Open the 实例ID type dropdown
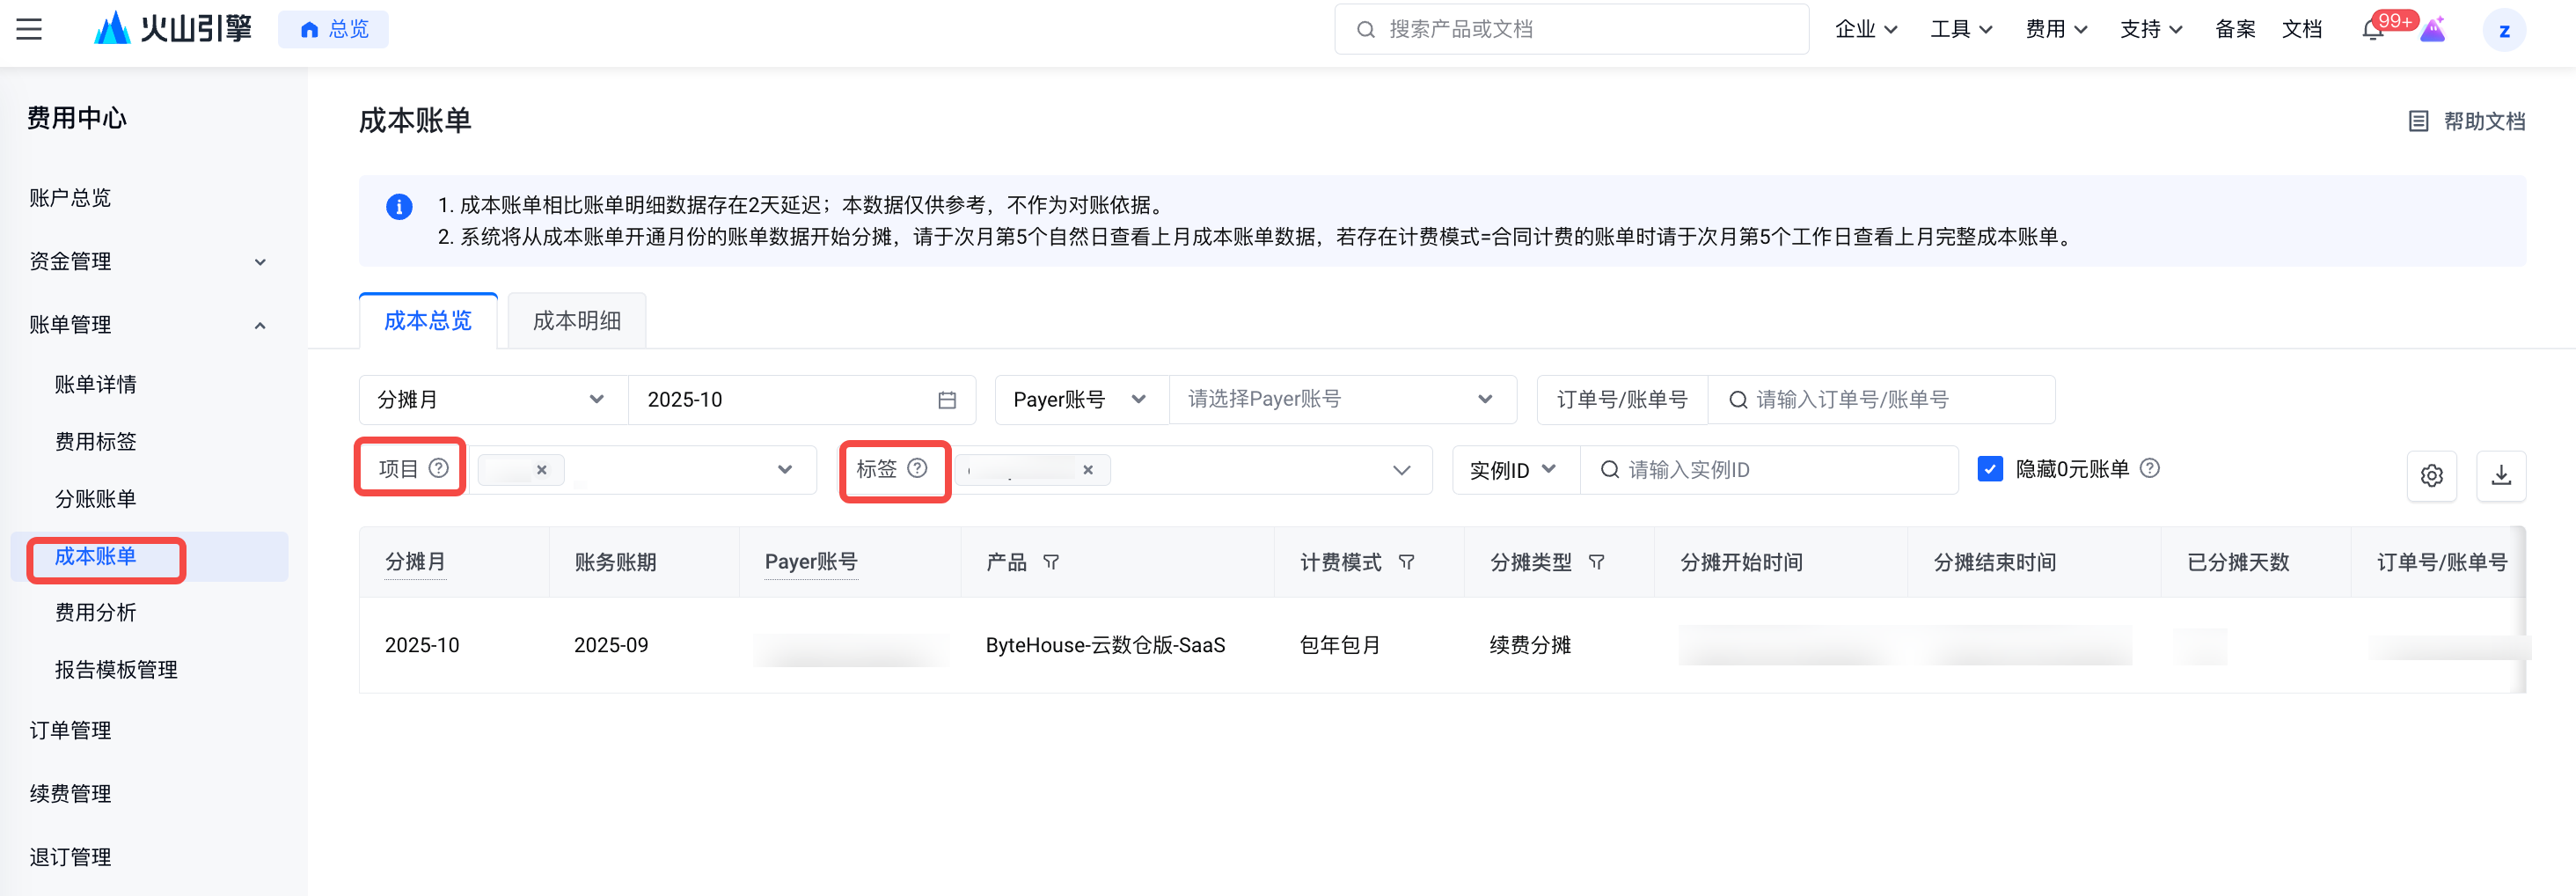The width and height of the screenshot is (2576, 896). coord(1515,470)
